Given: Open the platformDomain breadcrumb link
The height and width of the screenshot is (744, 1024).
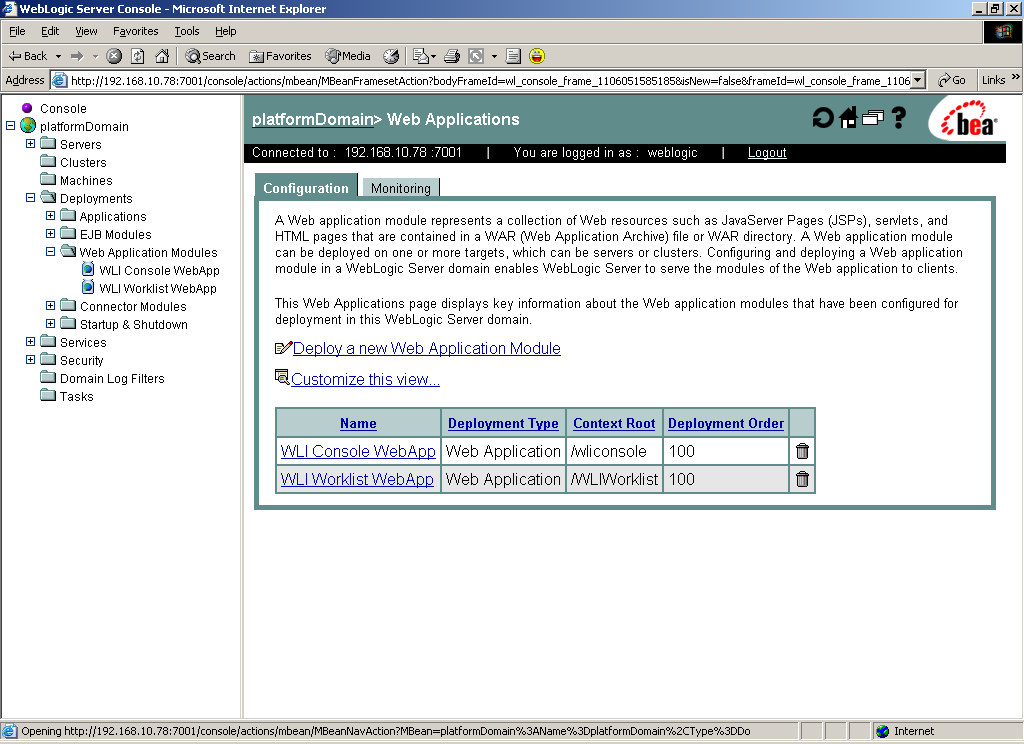Looking at the screenshot, I should pos(312,120).
